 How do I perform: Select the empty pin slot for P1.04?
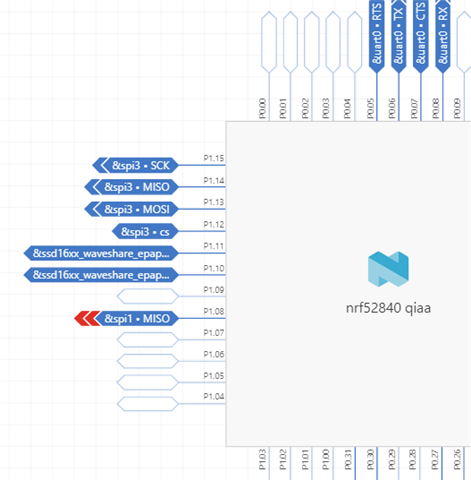[x=148, y=404]
